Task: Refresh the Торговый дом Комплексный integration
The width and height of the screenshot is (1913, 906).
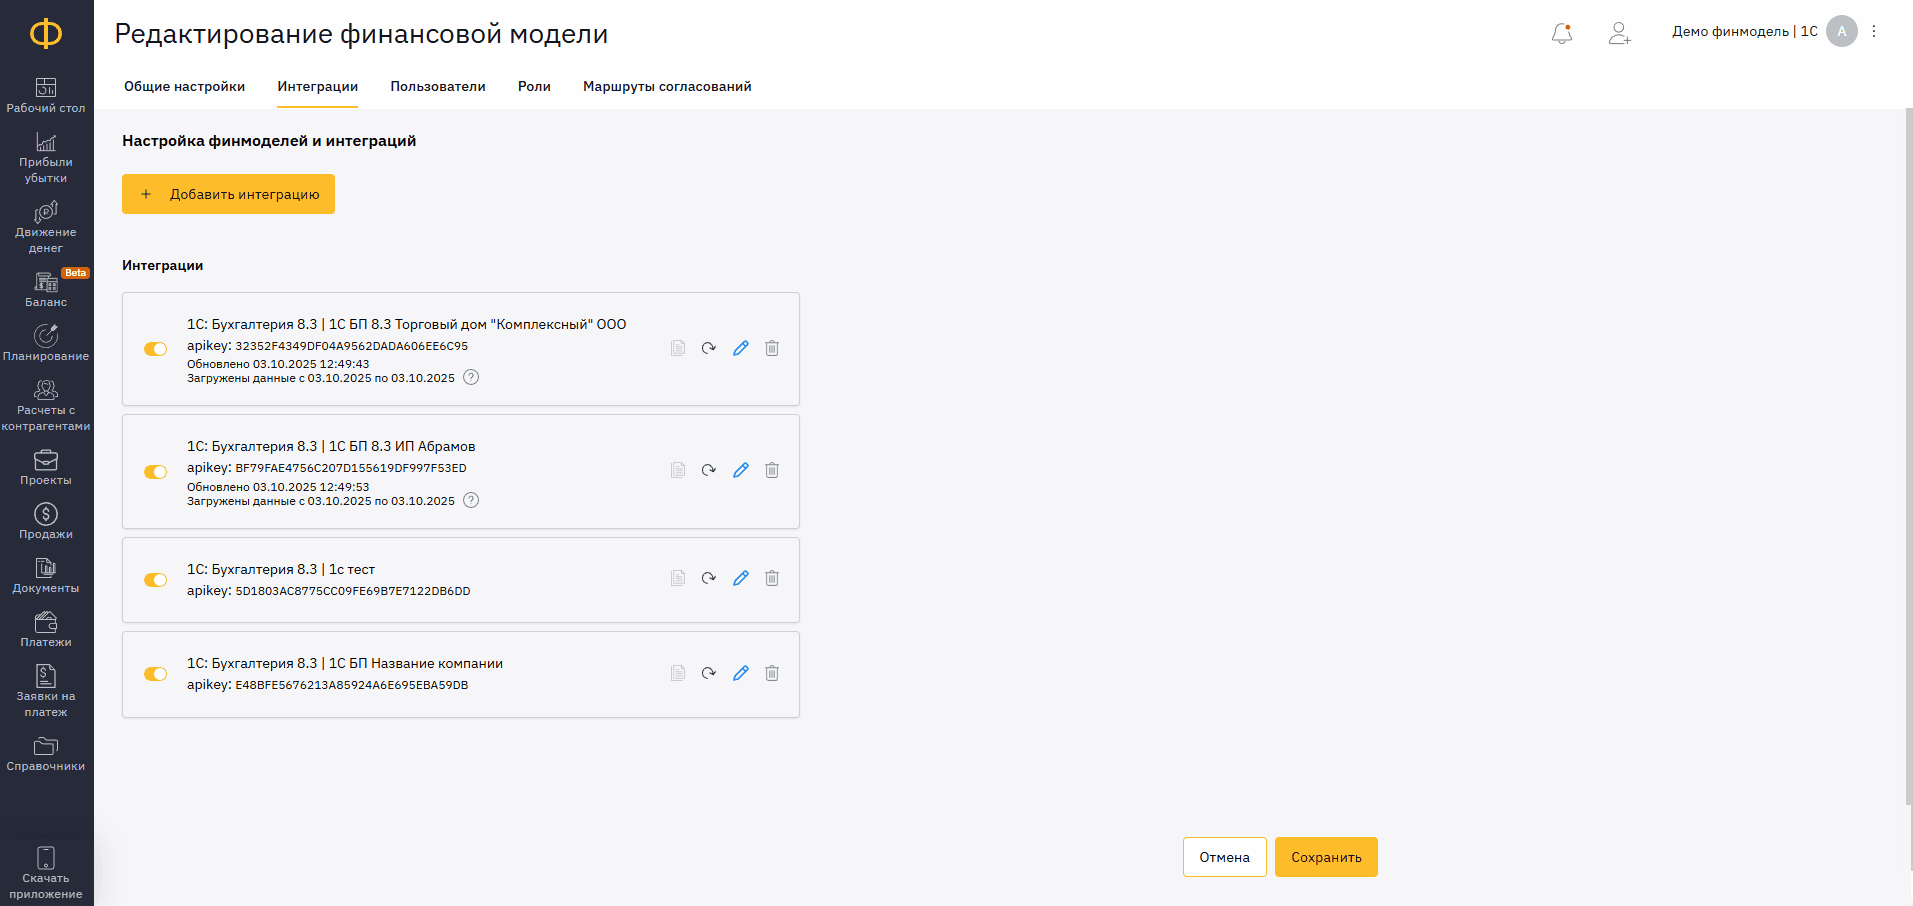Action: coord(709,348)
